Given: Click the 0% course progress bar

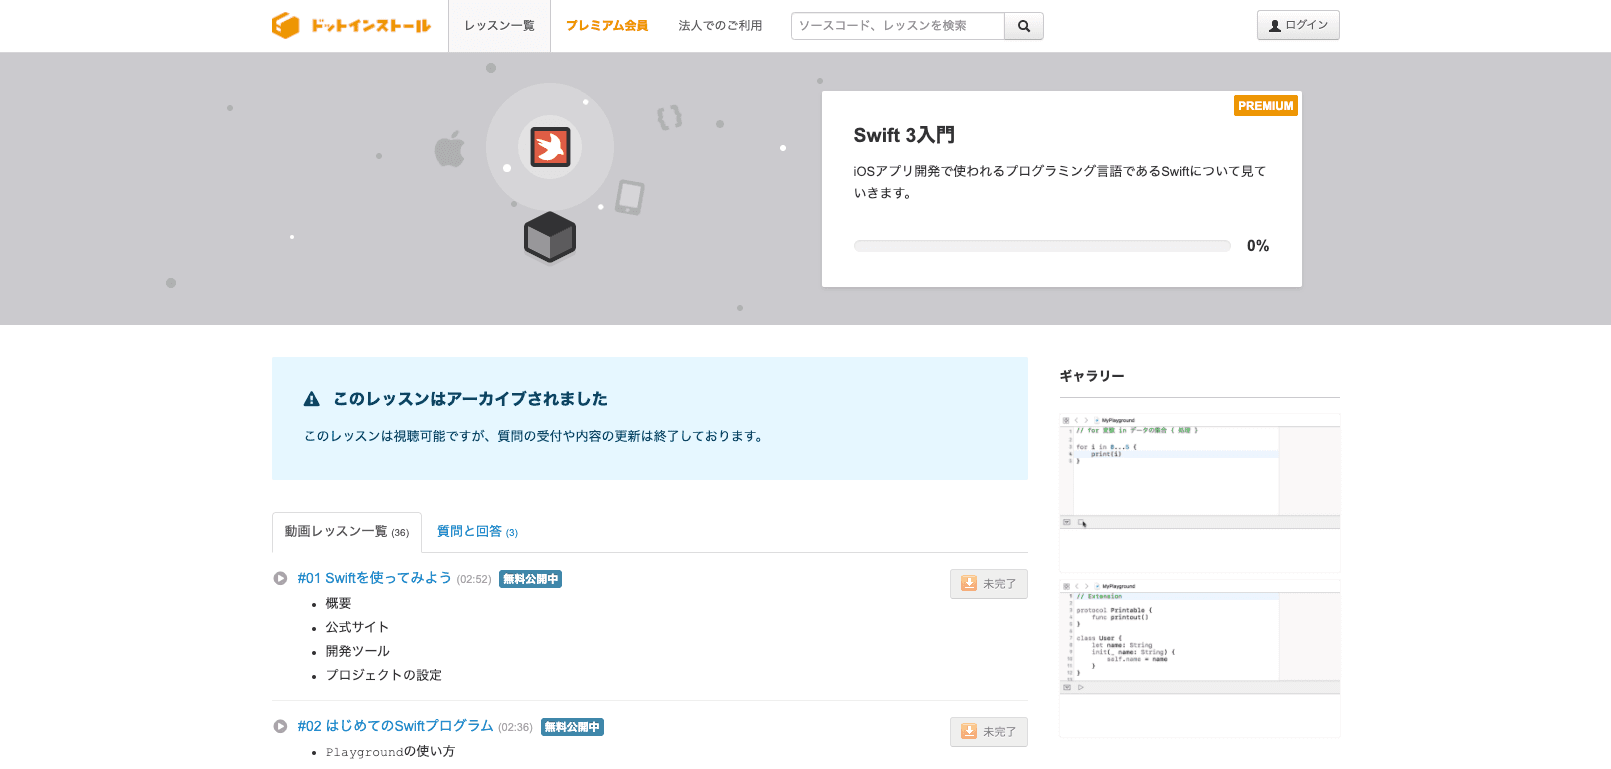Looking at the screenshot, I should pyautogui.click(x=1041, y=246).
